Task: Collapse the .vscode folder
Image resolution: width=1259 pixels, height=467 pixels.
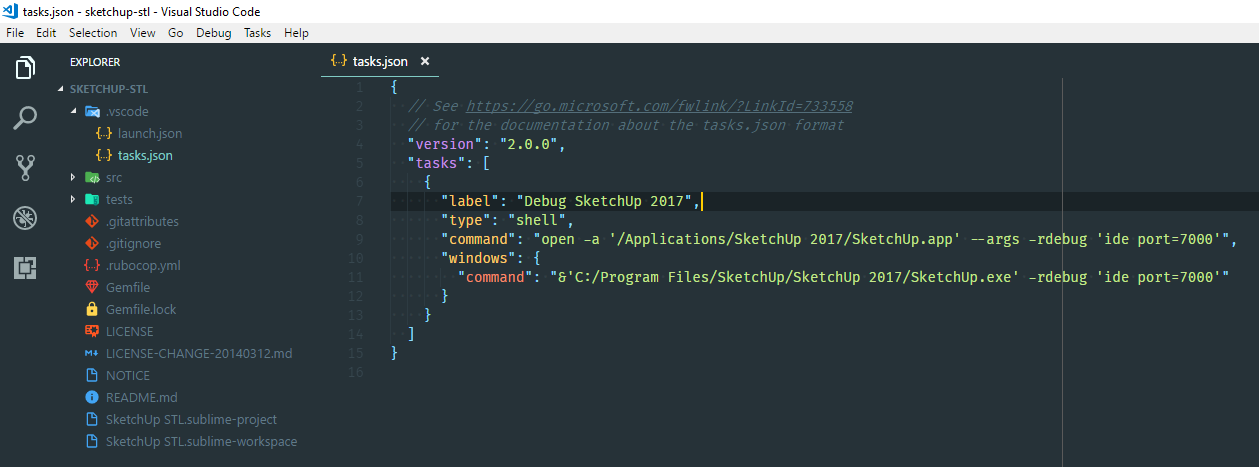Action: click(x=73, y=111)
